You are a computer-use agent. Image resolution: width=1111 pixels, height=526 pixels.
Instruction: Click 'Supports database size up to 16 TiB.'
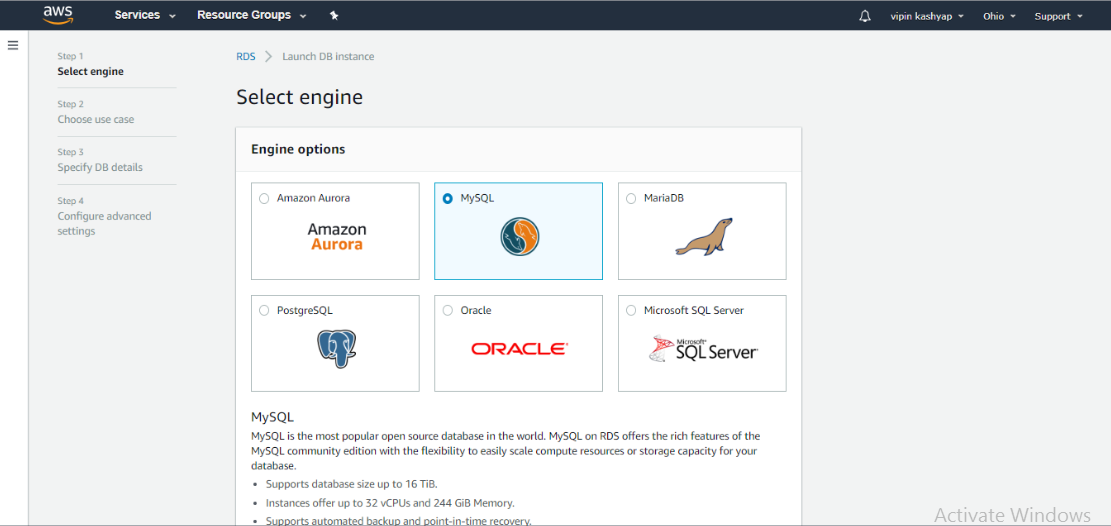click(352, 484)
